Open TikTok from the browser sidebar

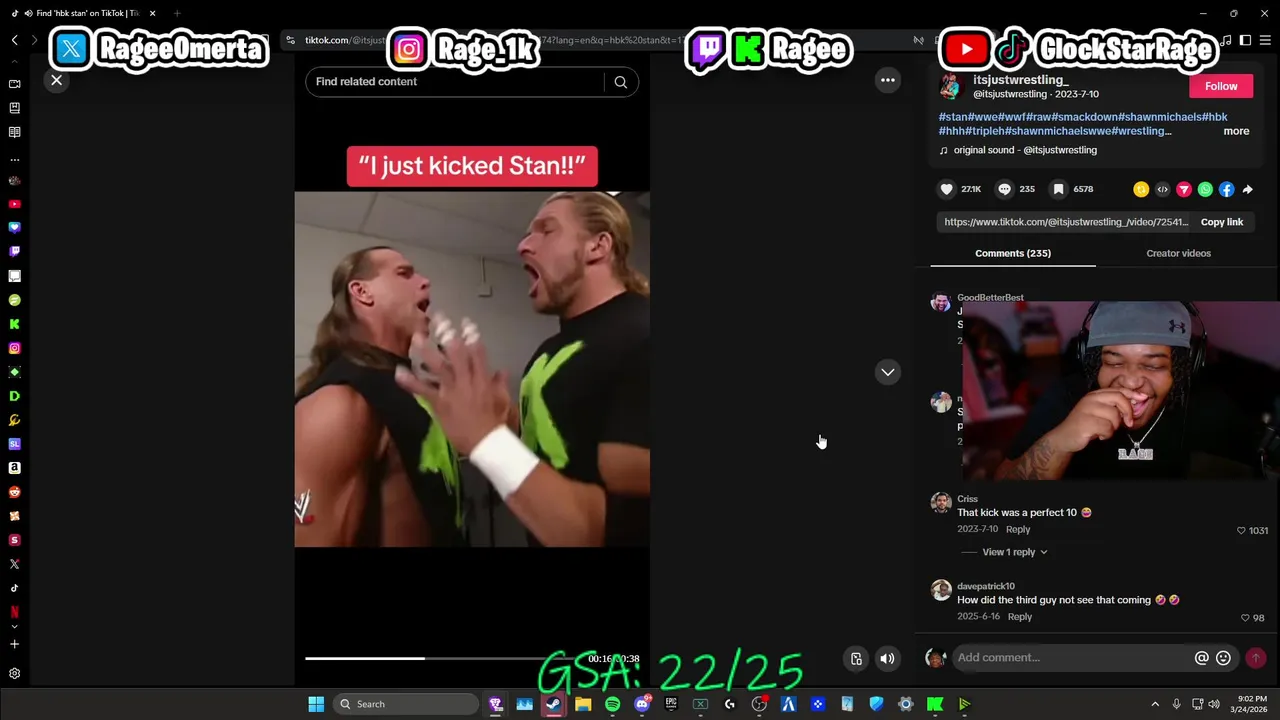pyautogui.click(x=14, y=588)
